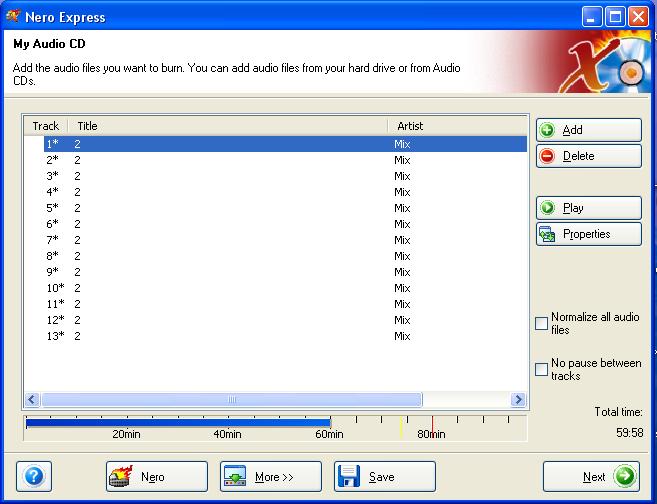Click the Total time value 59:58
657x504 pixels.
(629, 432)
